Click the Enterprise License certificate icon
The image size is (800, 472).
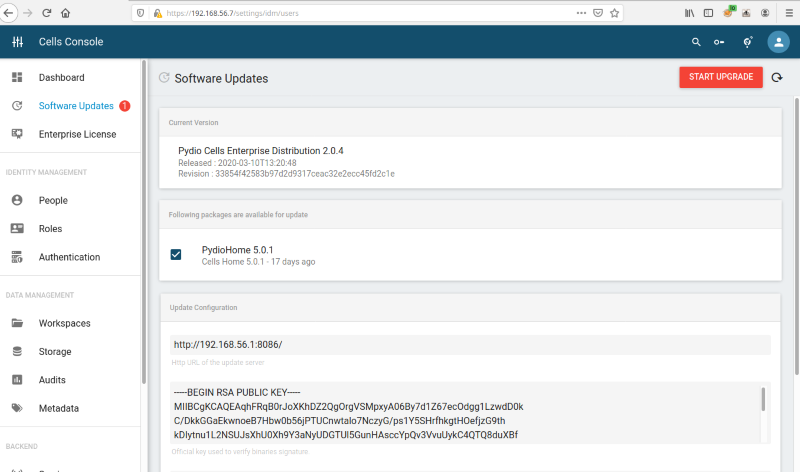[17, 134]
